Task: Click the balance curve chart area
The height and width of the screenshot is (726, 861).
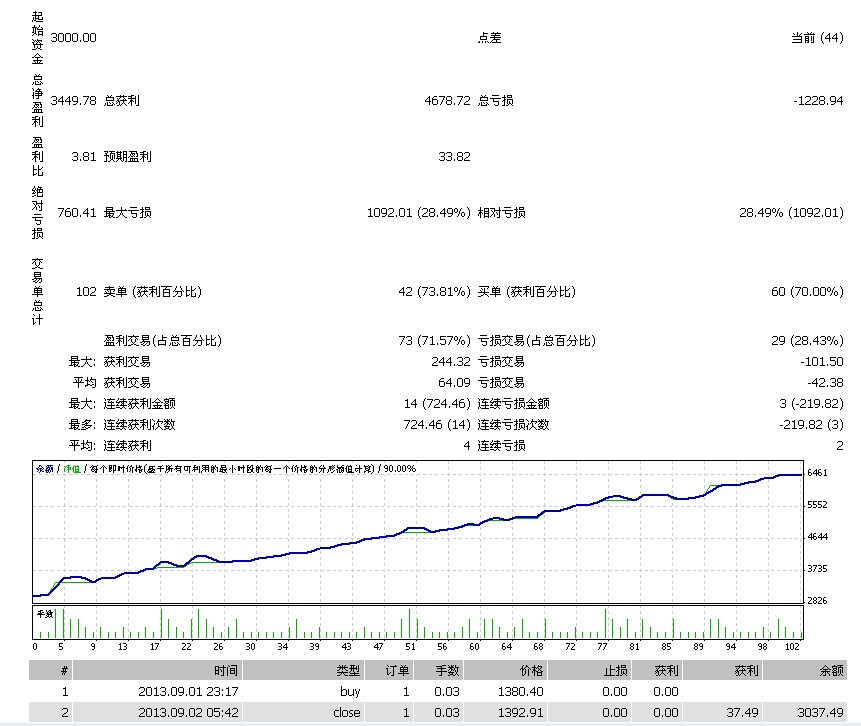Action: pyautogui.click(x=418, y=532)
